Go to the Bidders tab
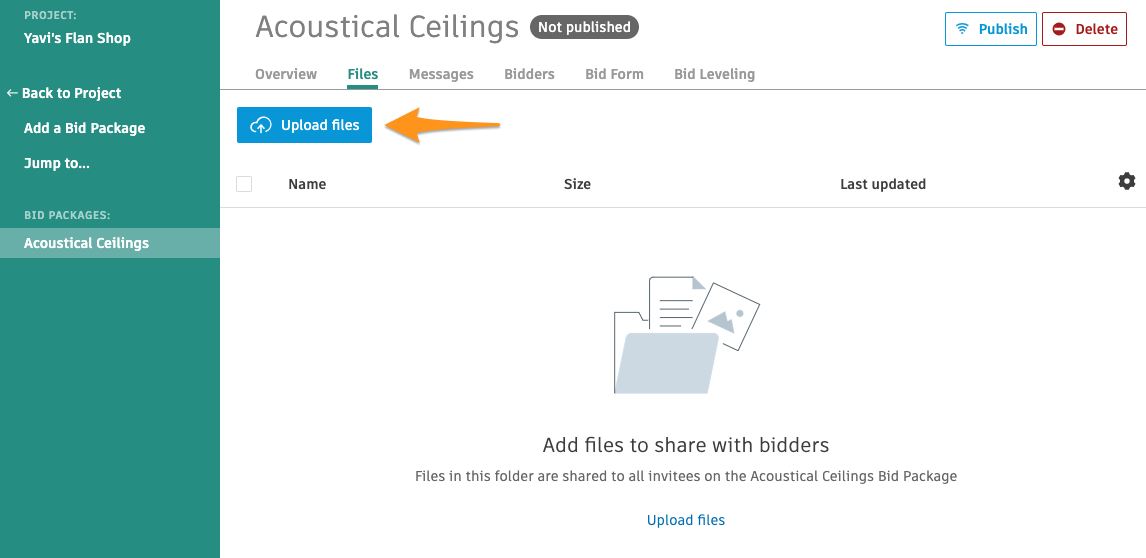 [x=529, y=74]
